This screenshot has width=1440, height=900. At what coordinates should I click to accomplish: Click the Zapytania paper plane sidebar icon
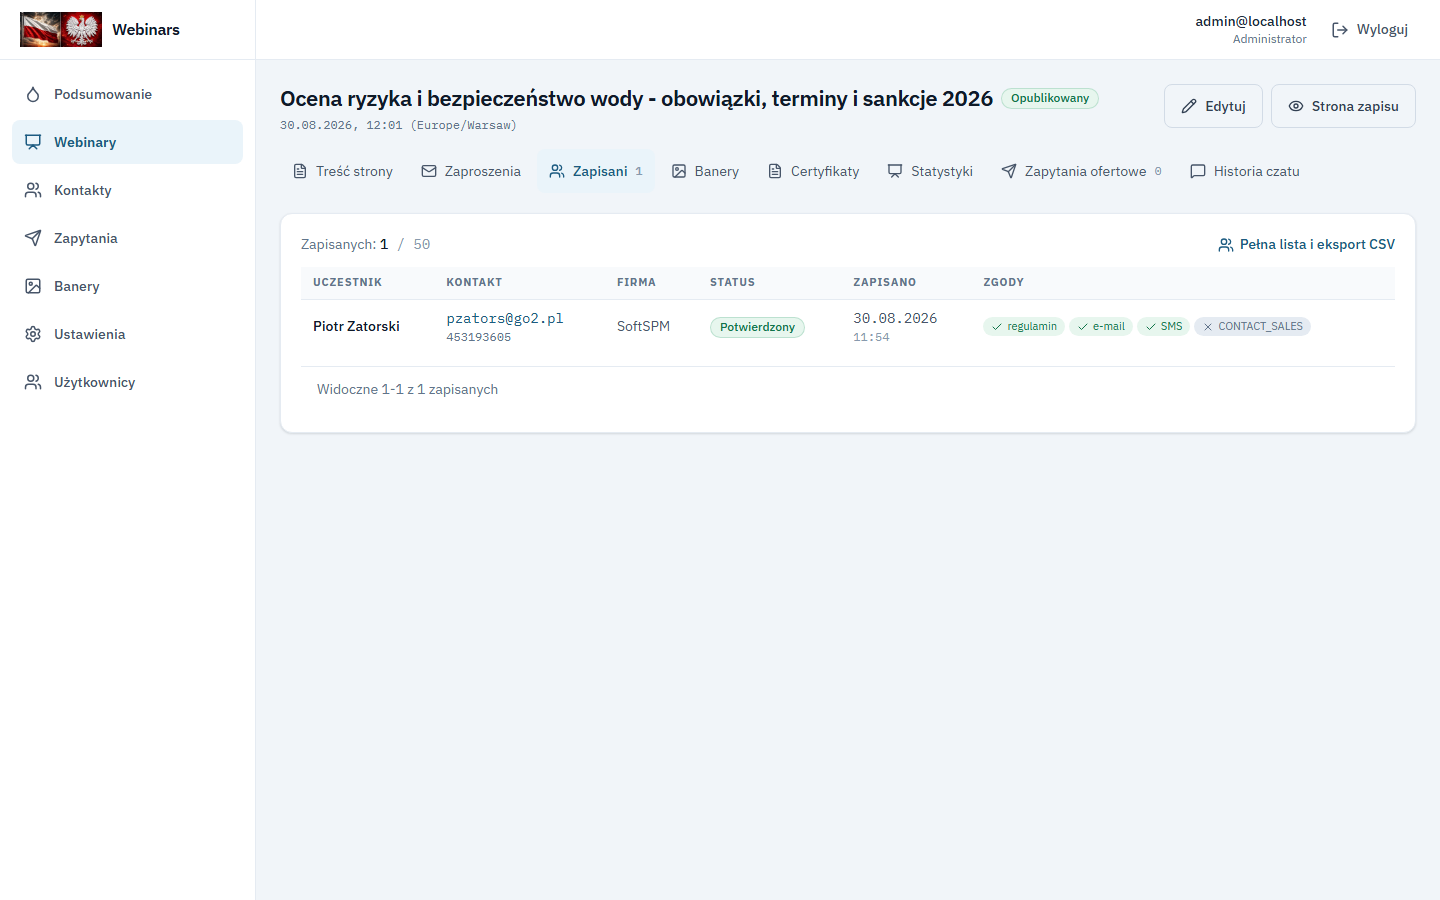click(33, 238)
